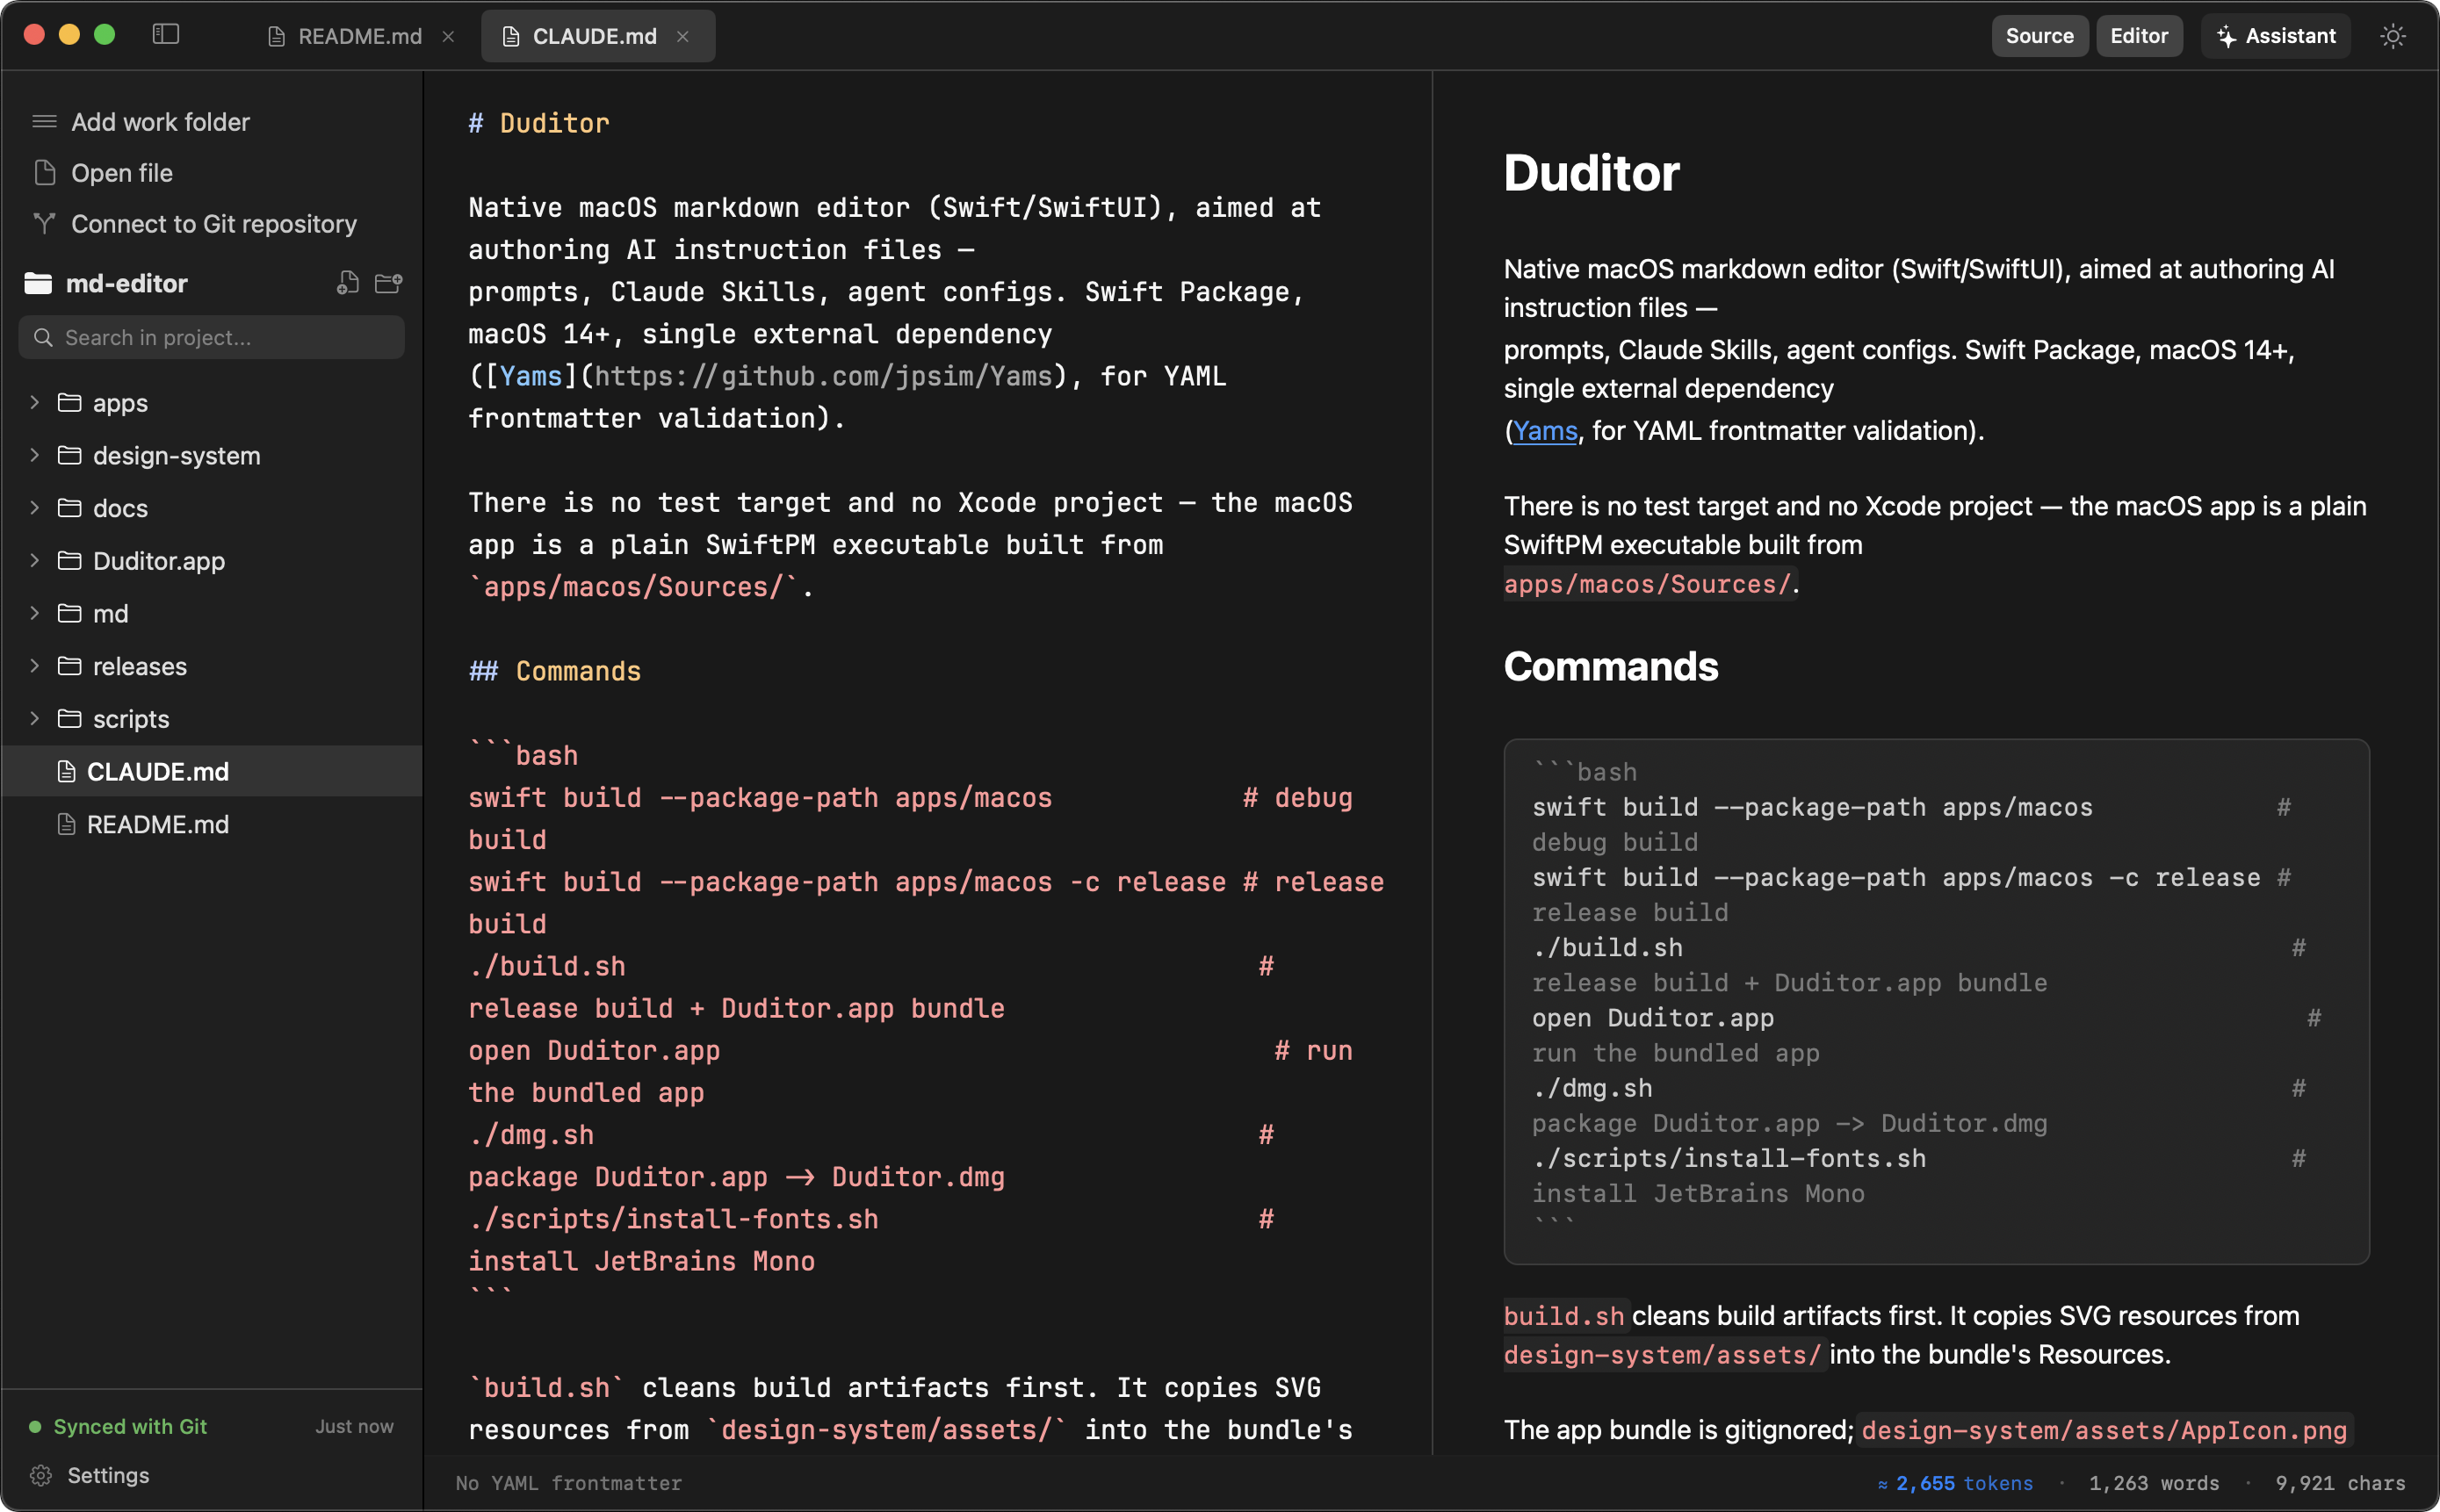2440x1512 pixels.
Task: Click the No YAML frontmatter status
Action: (568, 1483)
